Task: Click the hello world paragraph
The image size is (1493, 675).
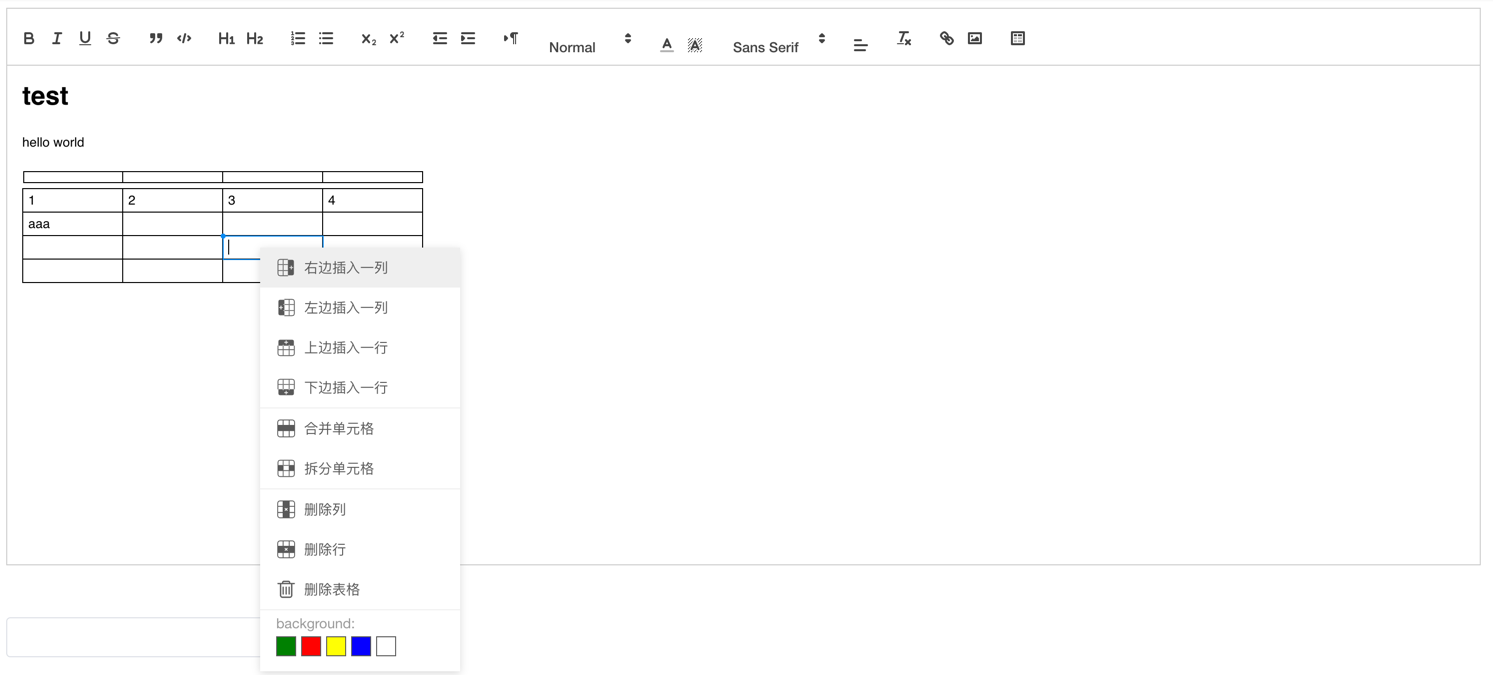Action: (x=53, y=142)
